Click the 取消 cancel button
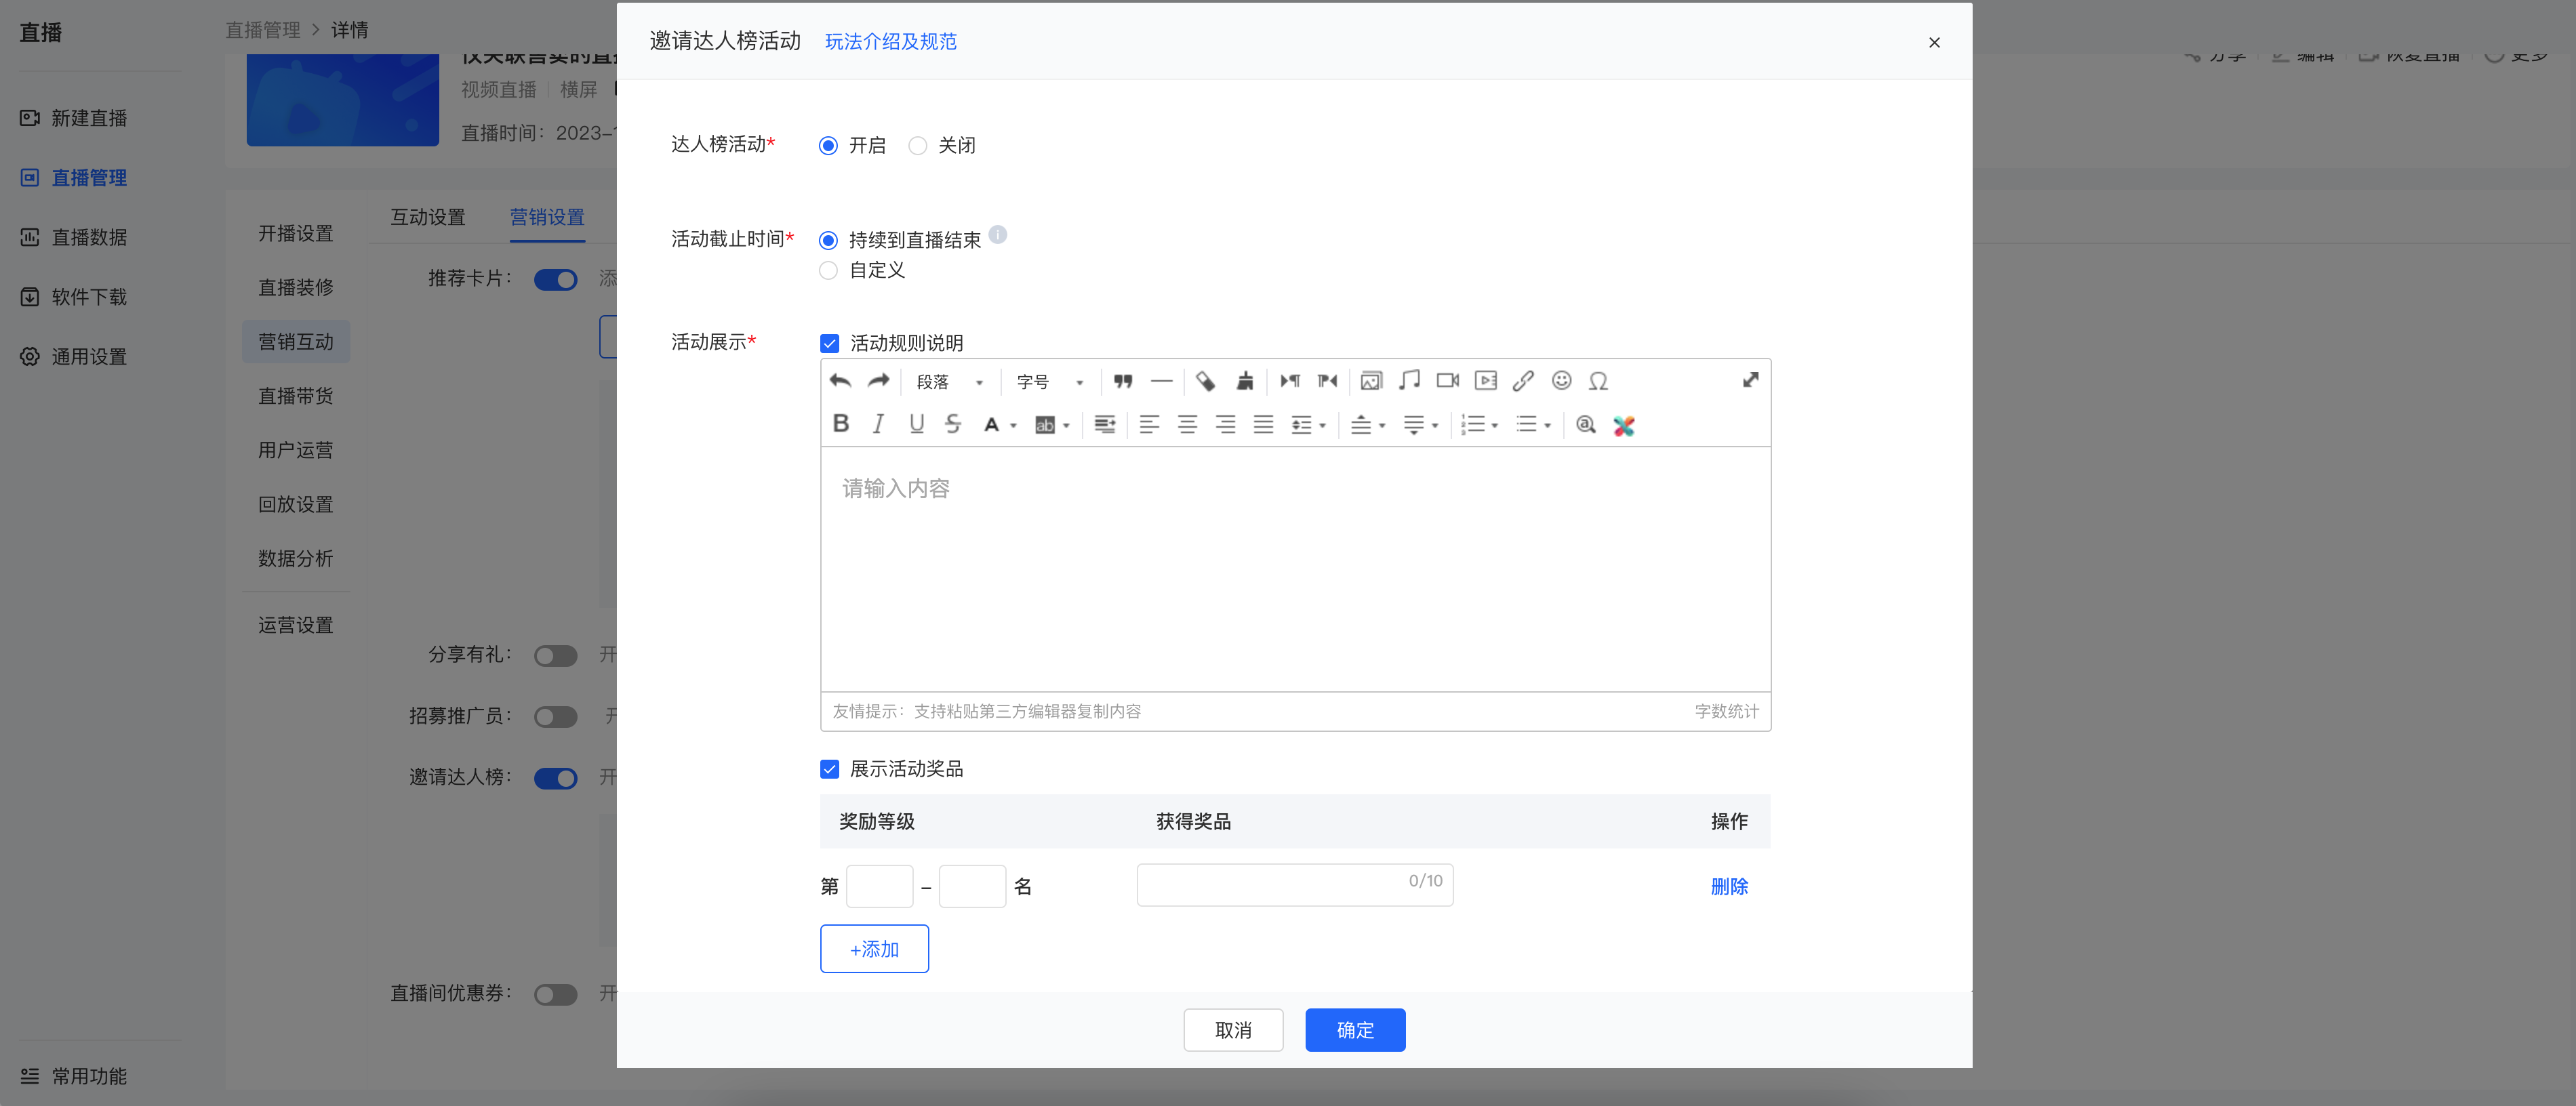2576x1106 pixels. 1233,1029
